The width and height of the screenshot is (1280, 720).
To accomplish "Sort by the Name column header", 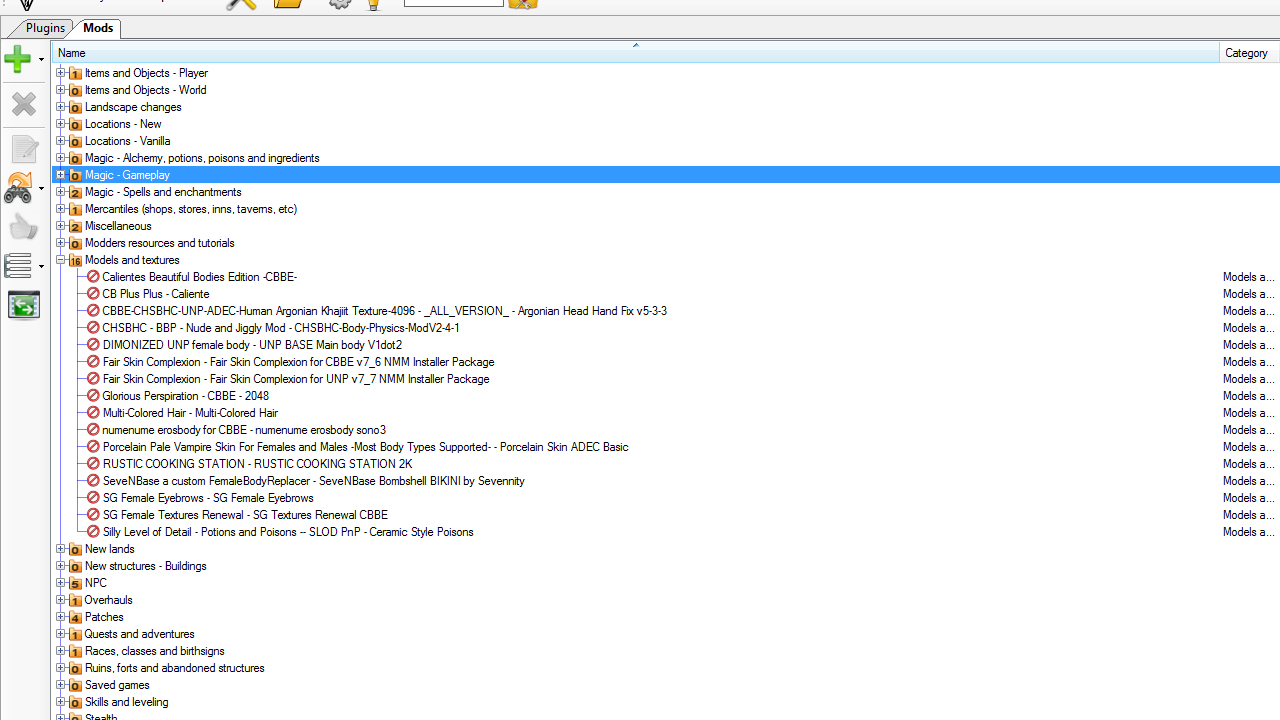I will (635, 53).
